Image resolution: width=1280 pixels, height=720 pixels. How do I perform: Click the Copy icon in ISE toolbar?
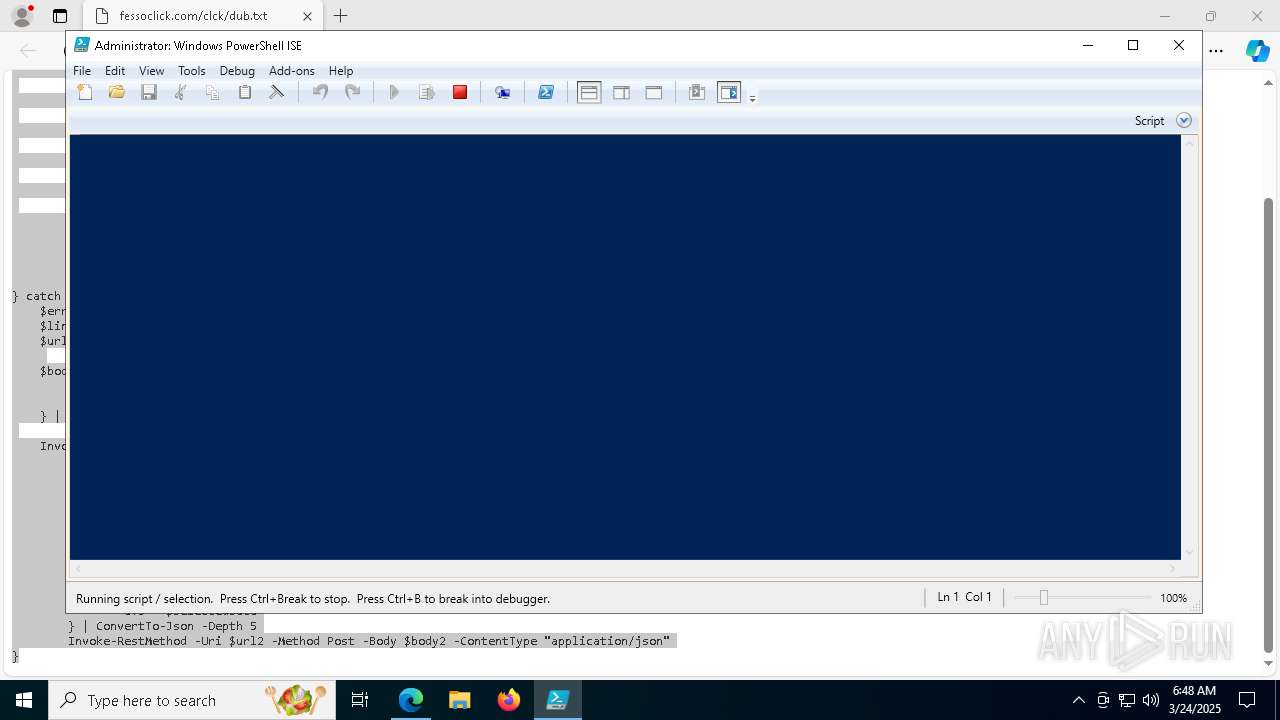tap(212, 92)
